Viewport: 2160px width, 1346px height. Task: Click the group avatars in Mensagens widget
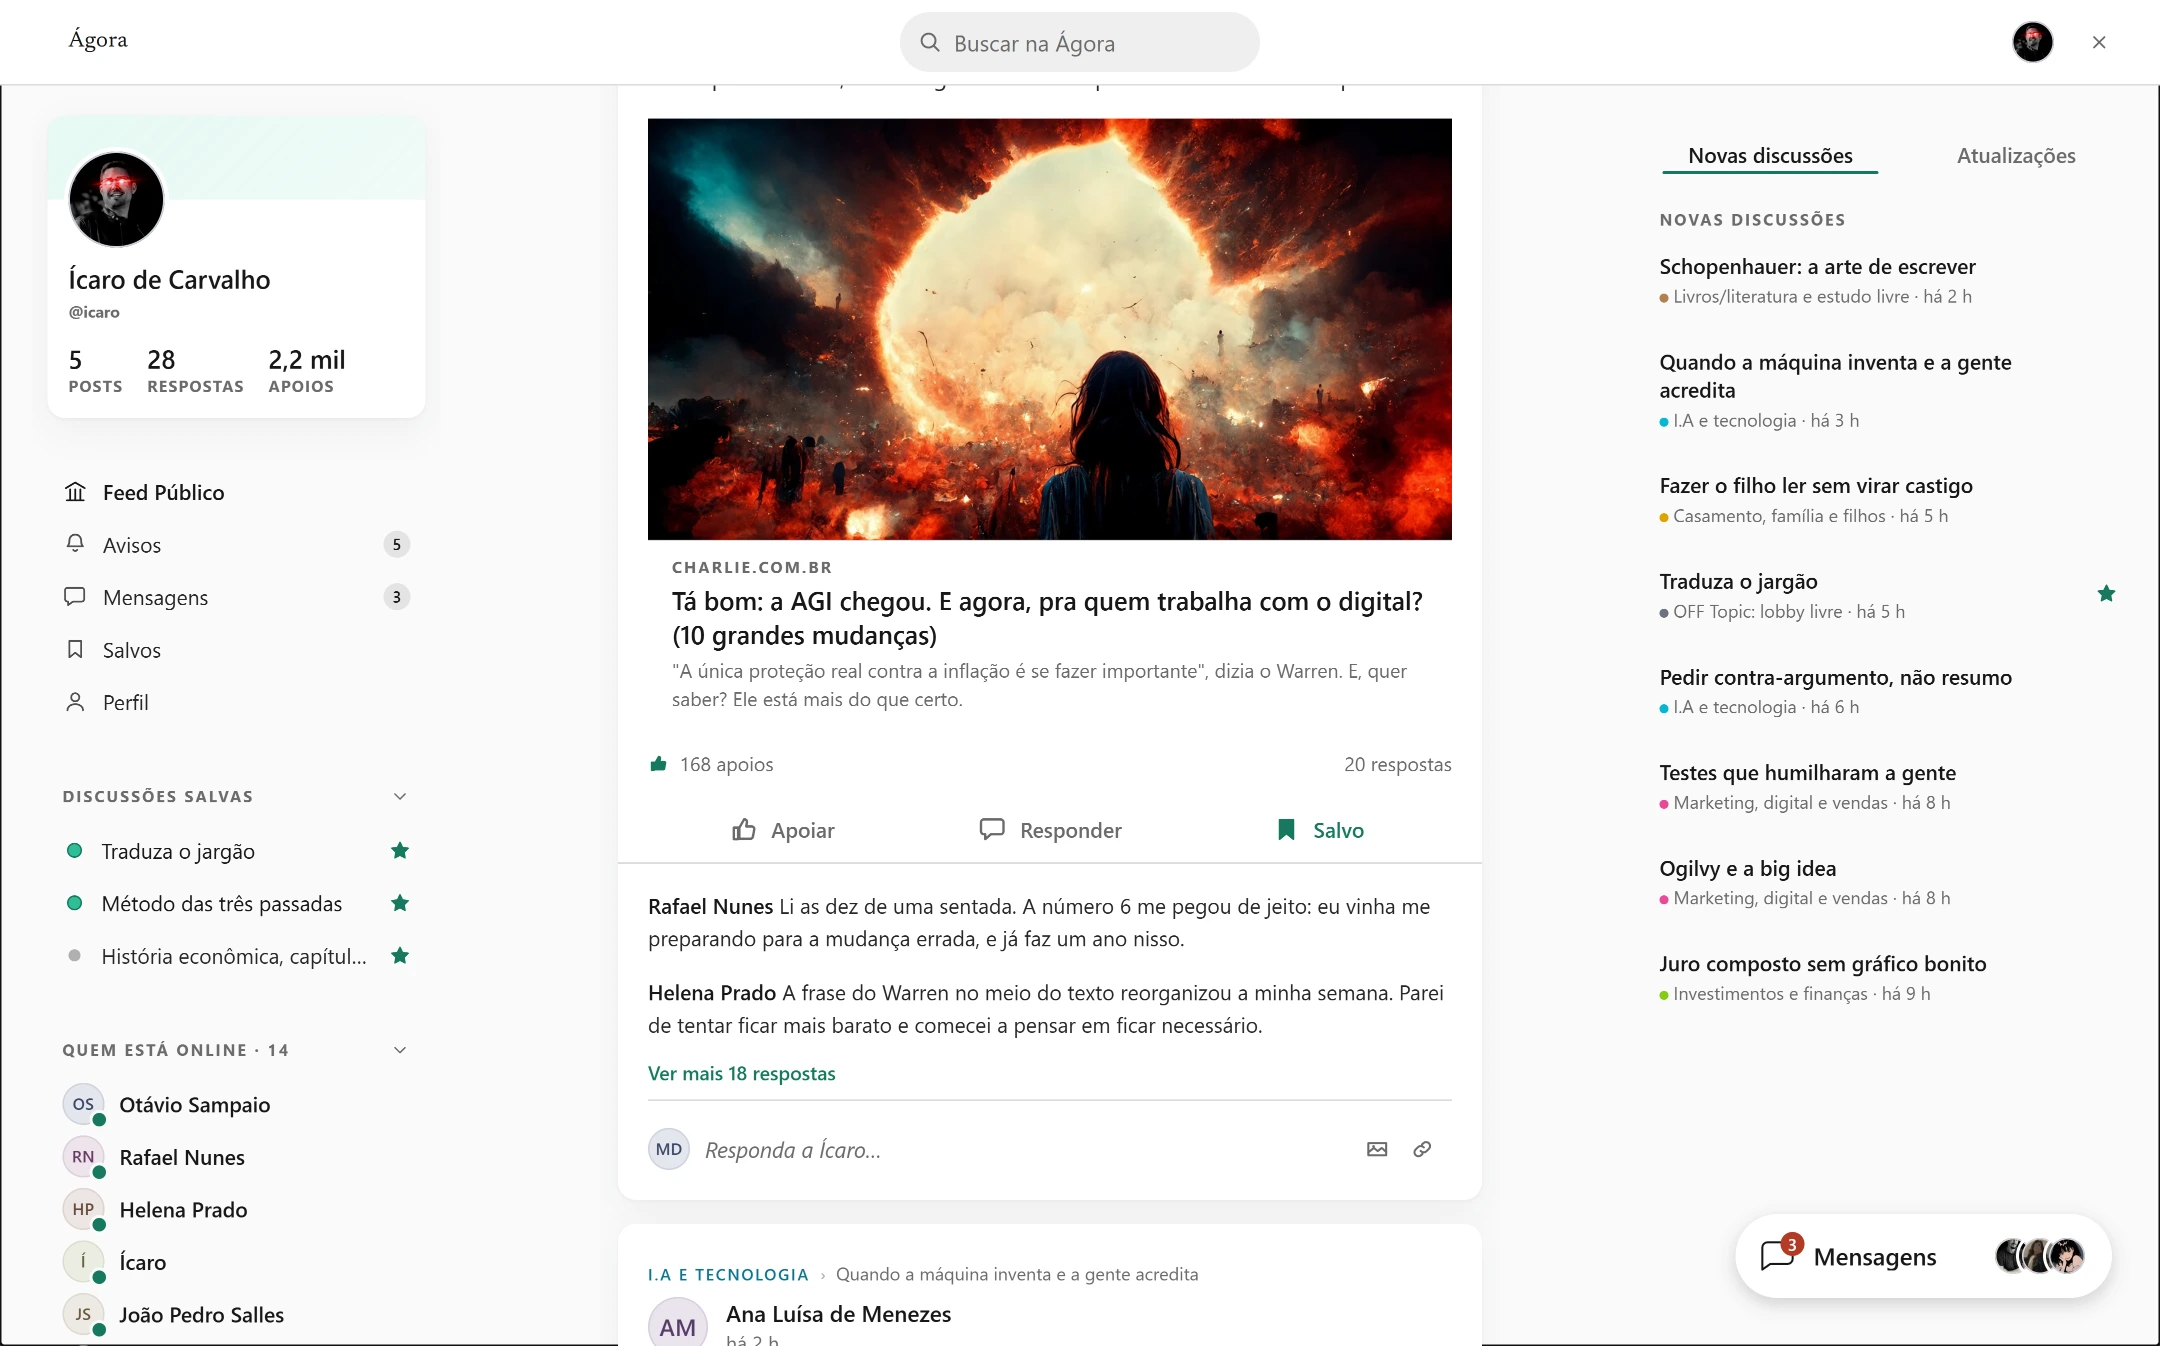(x=2040, y=1255)
